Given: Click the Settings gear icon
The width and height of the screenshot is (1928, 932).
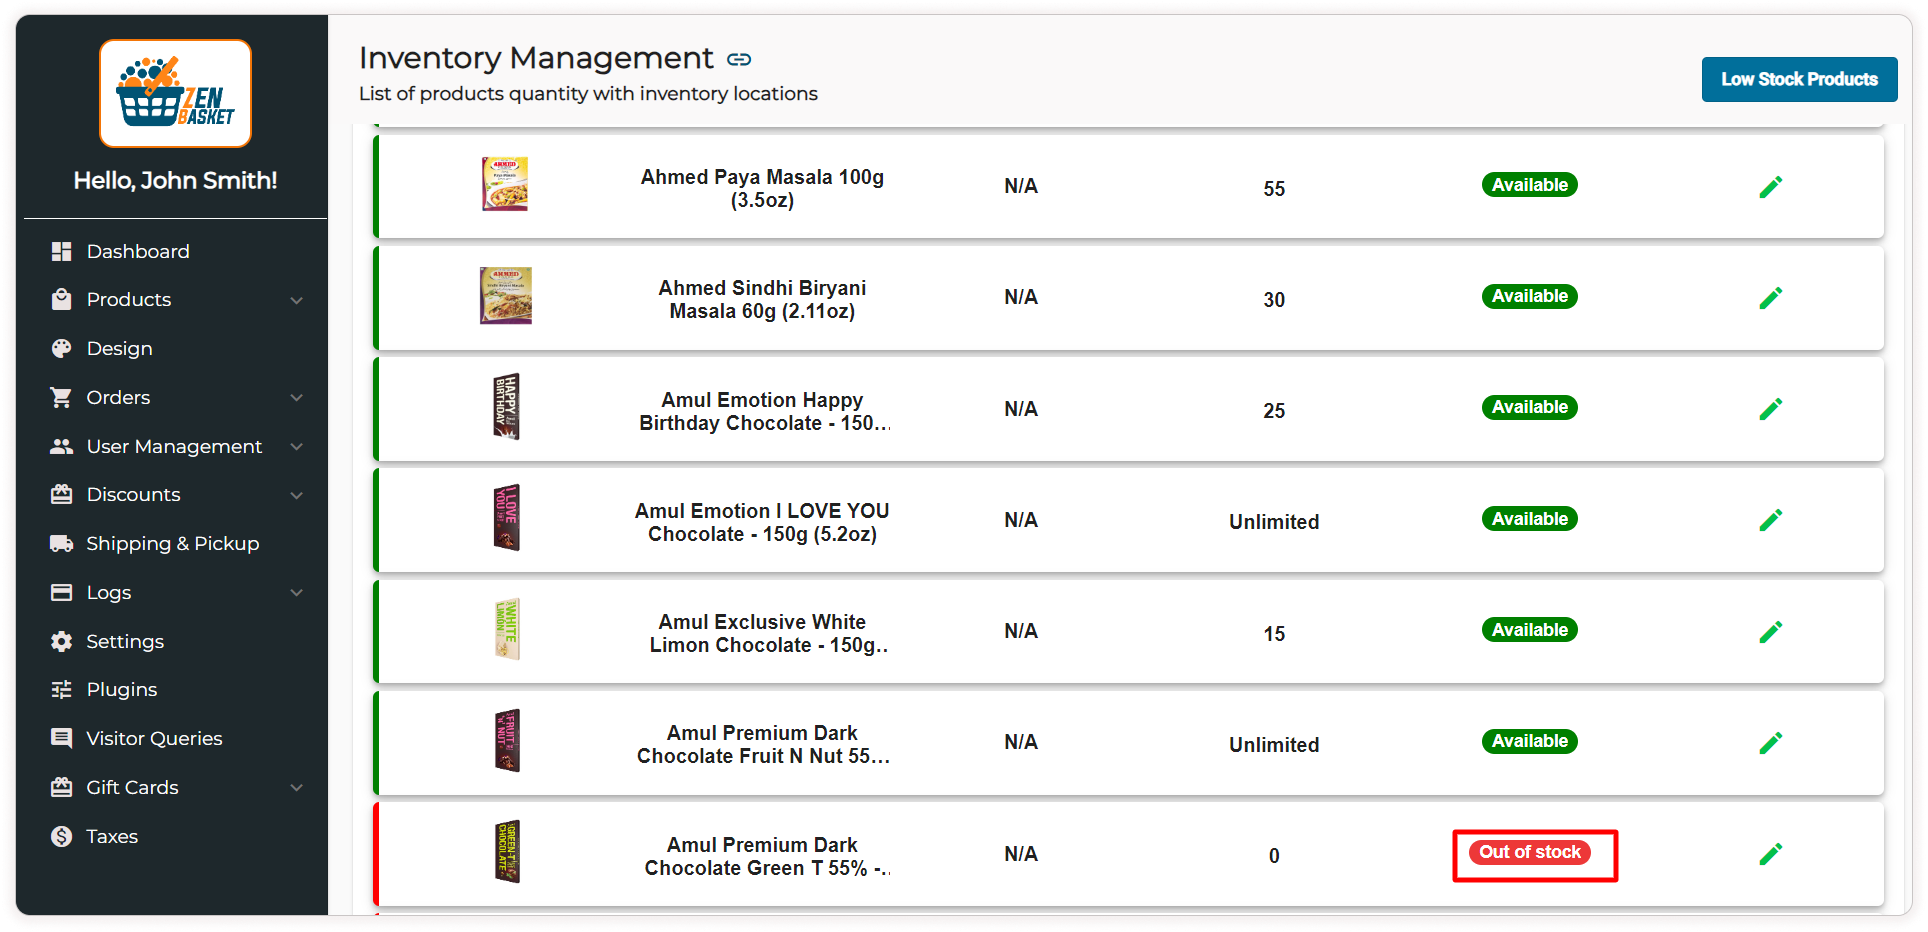Looking at the screenshot, I should 61,641.
